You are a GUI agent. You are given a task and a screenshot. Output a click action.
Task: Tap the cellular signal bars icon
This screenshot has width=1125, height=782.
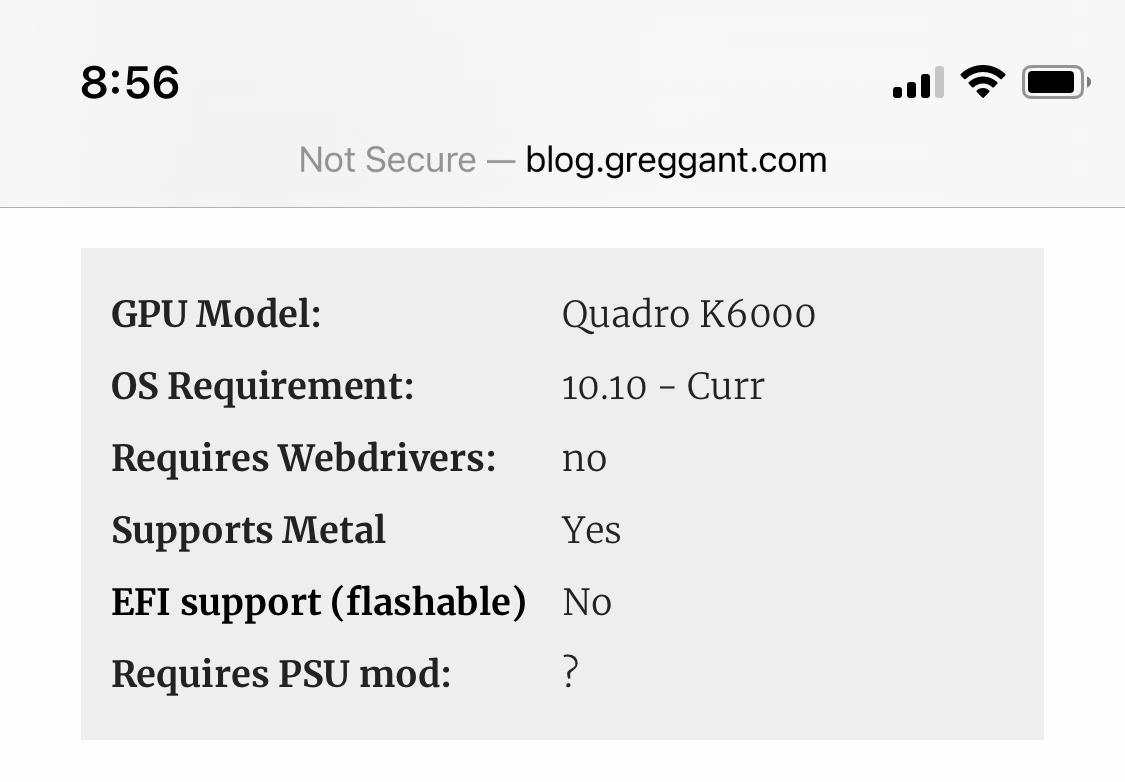(x=918, y=83)
